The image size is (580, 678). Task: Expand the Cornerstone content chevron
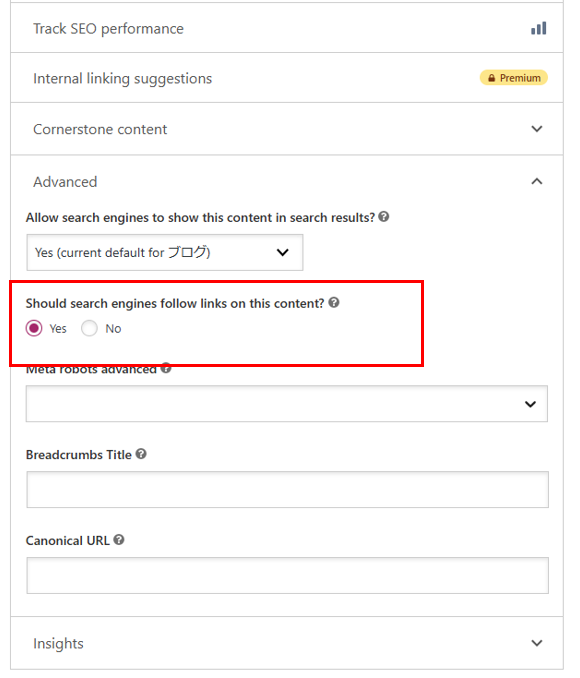click(x=537, y=129)
